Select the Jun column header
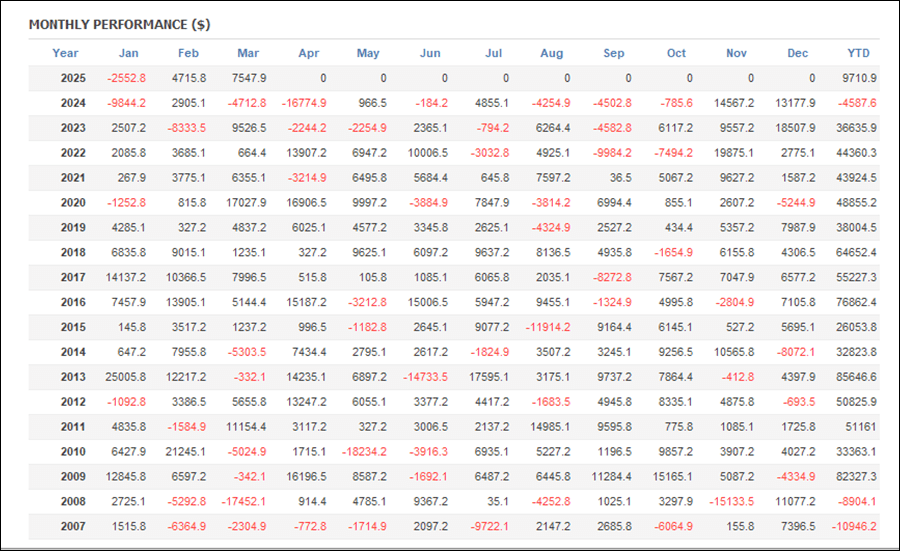 [430, 53]
